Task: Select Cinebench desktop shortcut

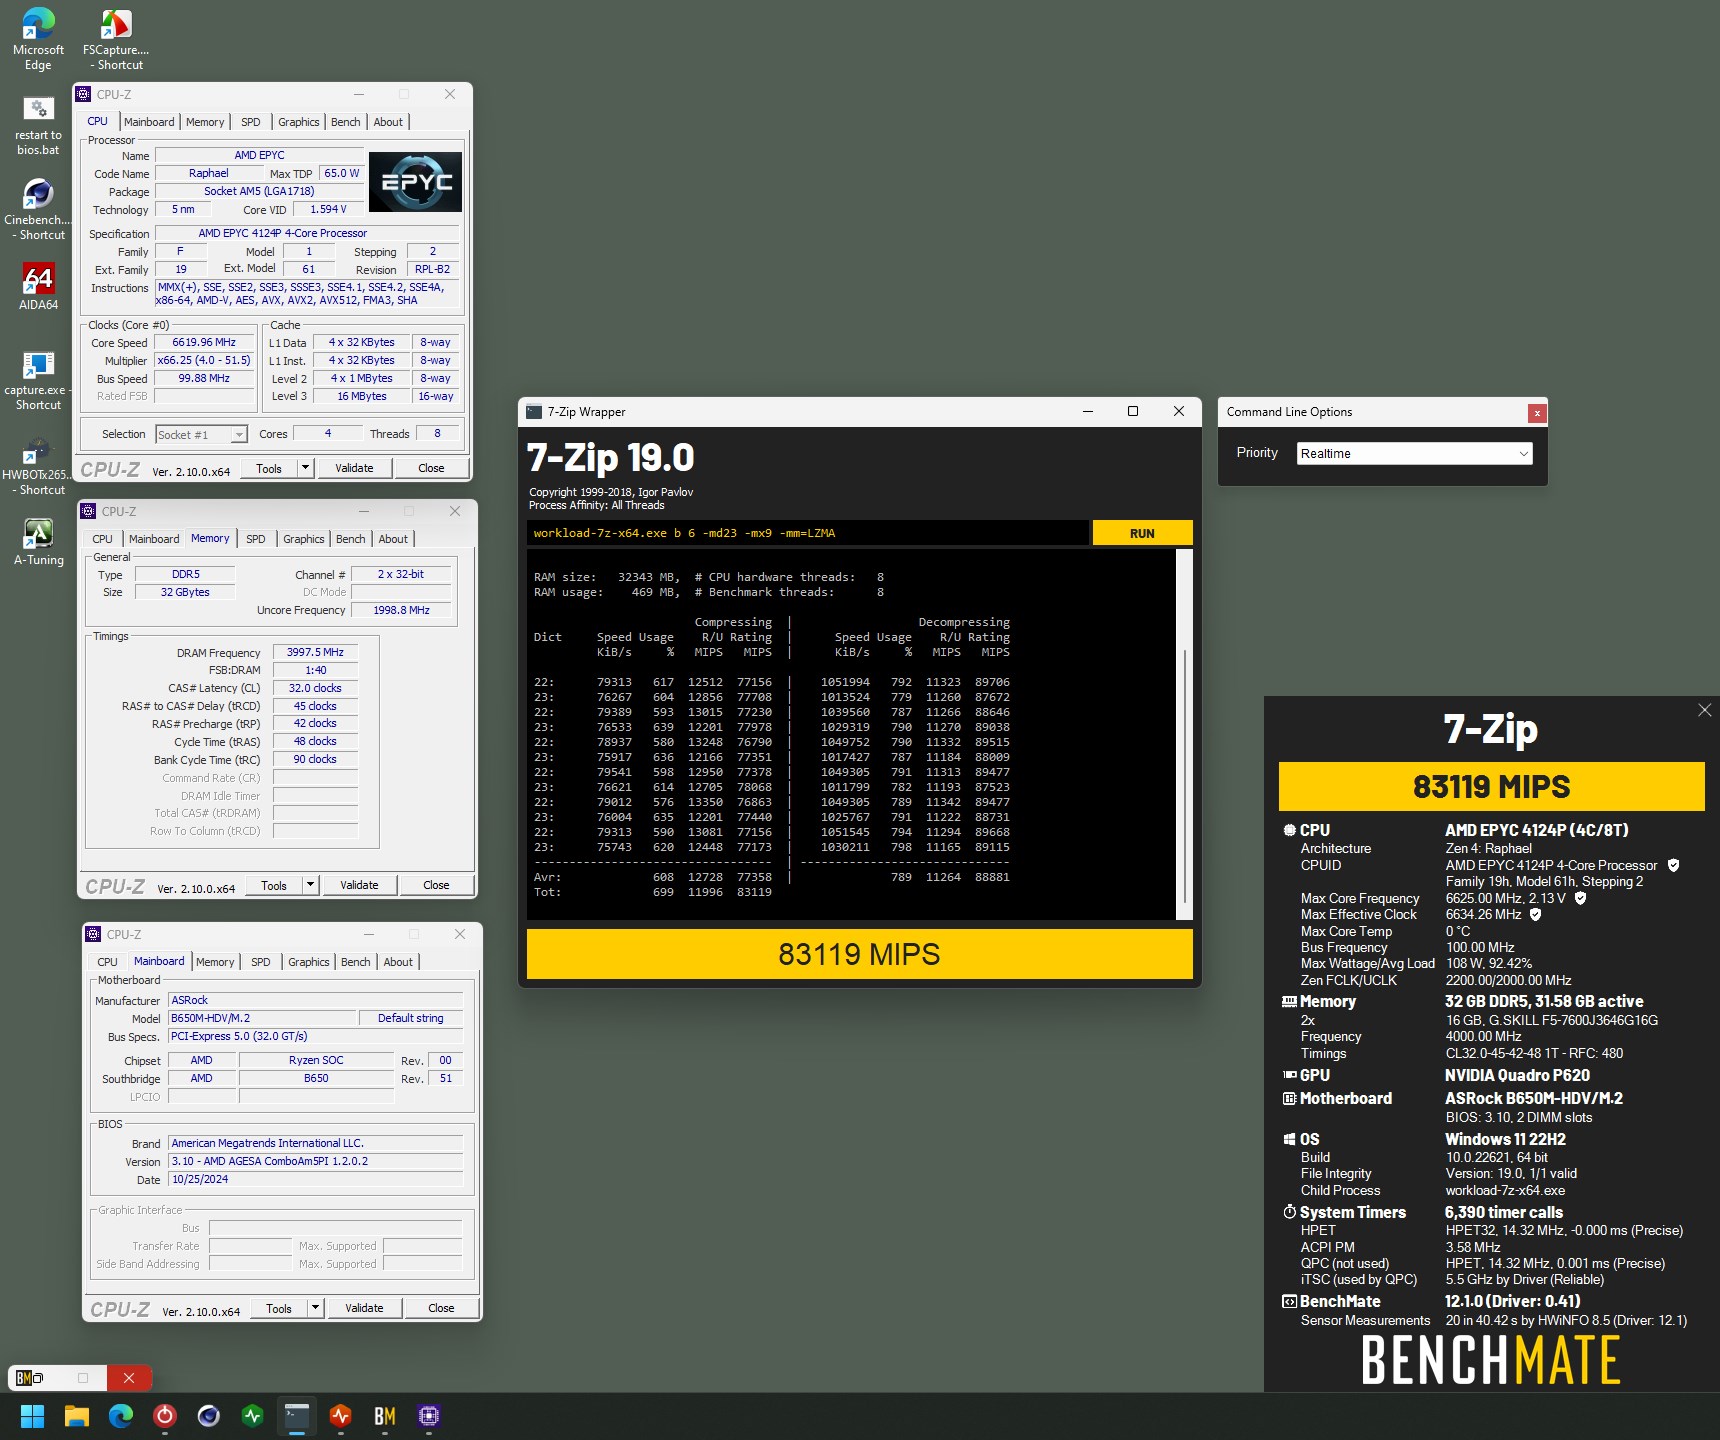Action: tap(38, 210)
